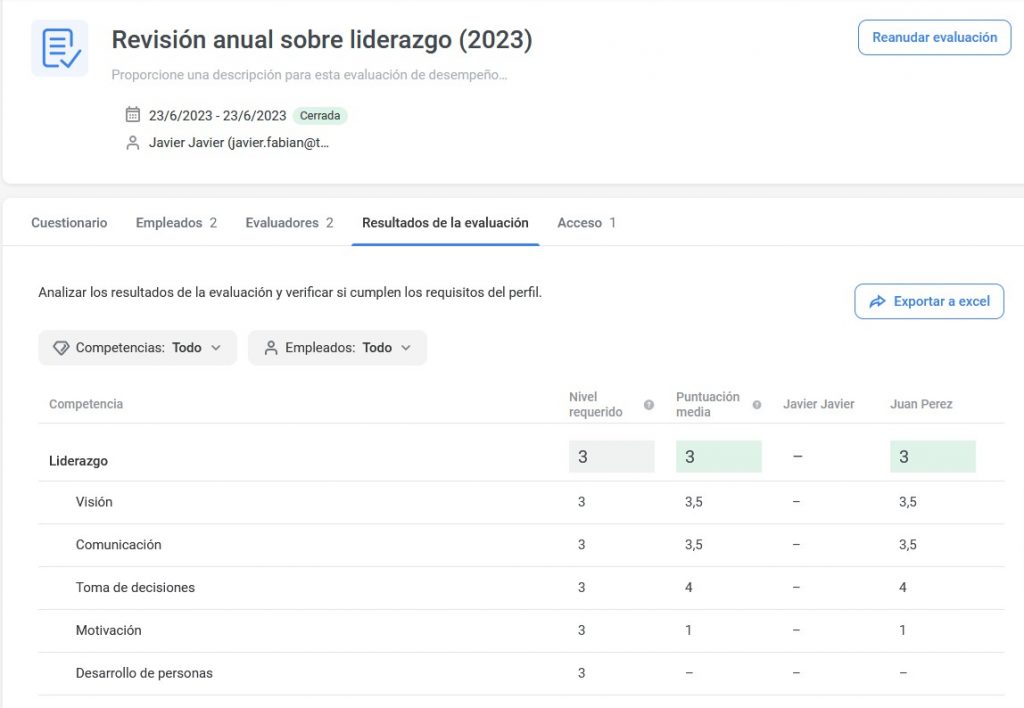
Task: Select the Liderazgo competency row
Action: tap(521, 457)
